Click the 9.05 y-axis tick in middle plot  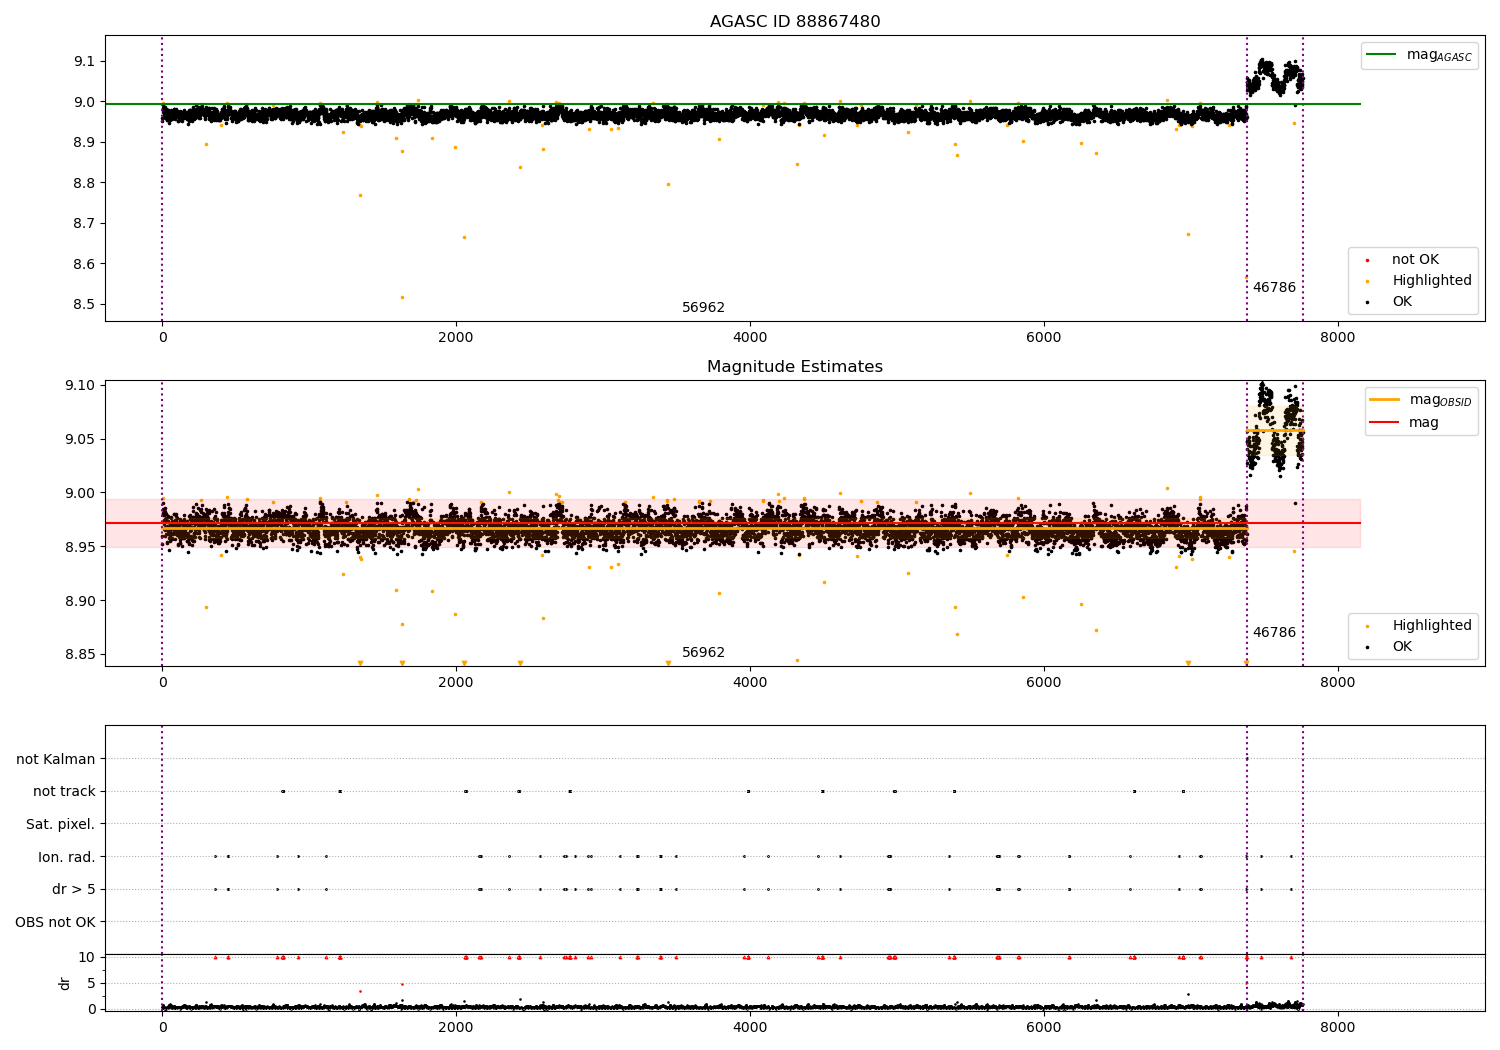pos(81,440)
